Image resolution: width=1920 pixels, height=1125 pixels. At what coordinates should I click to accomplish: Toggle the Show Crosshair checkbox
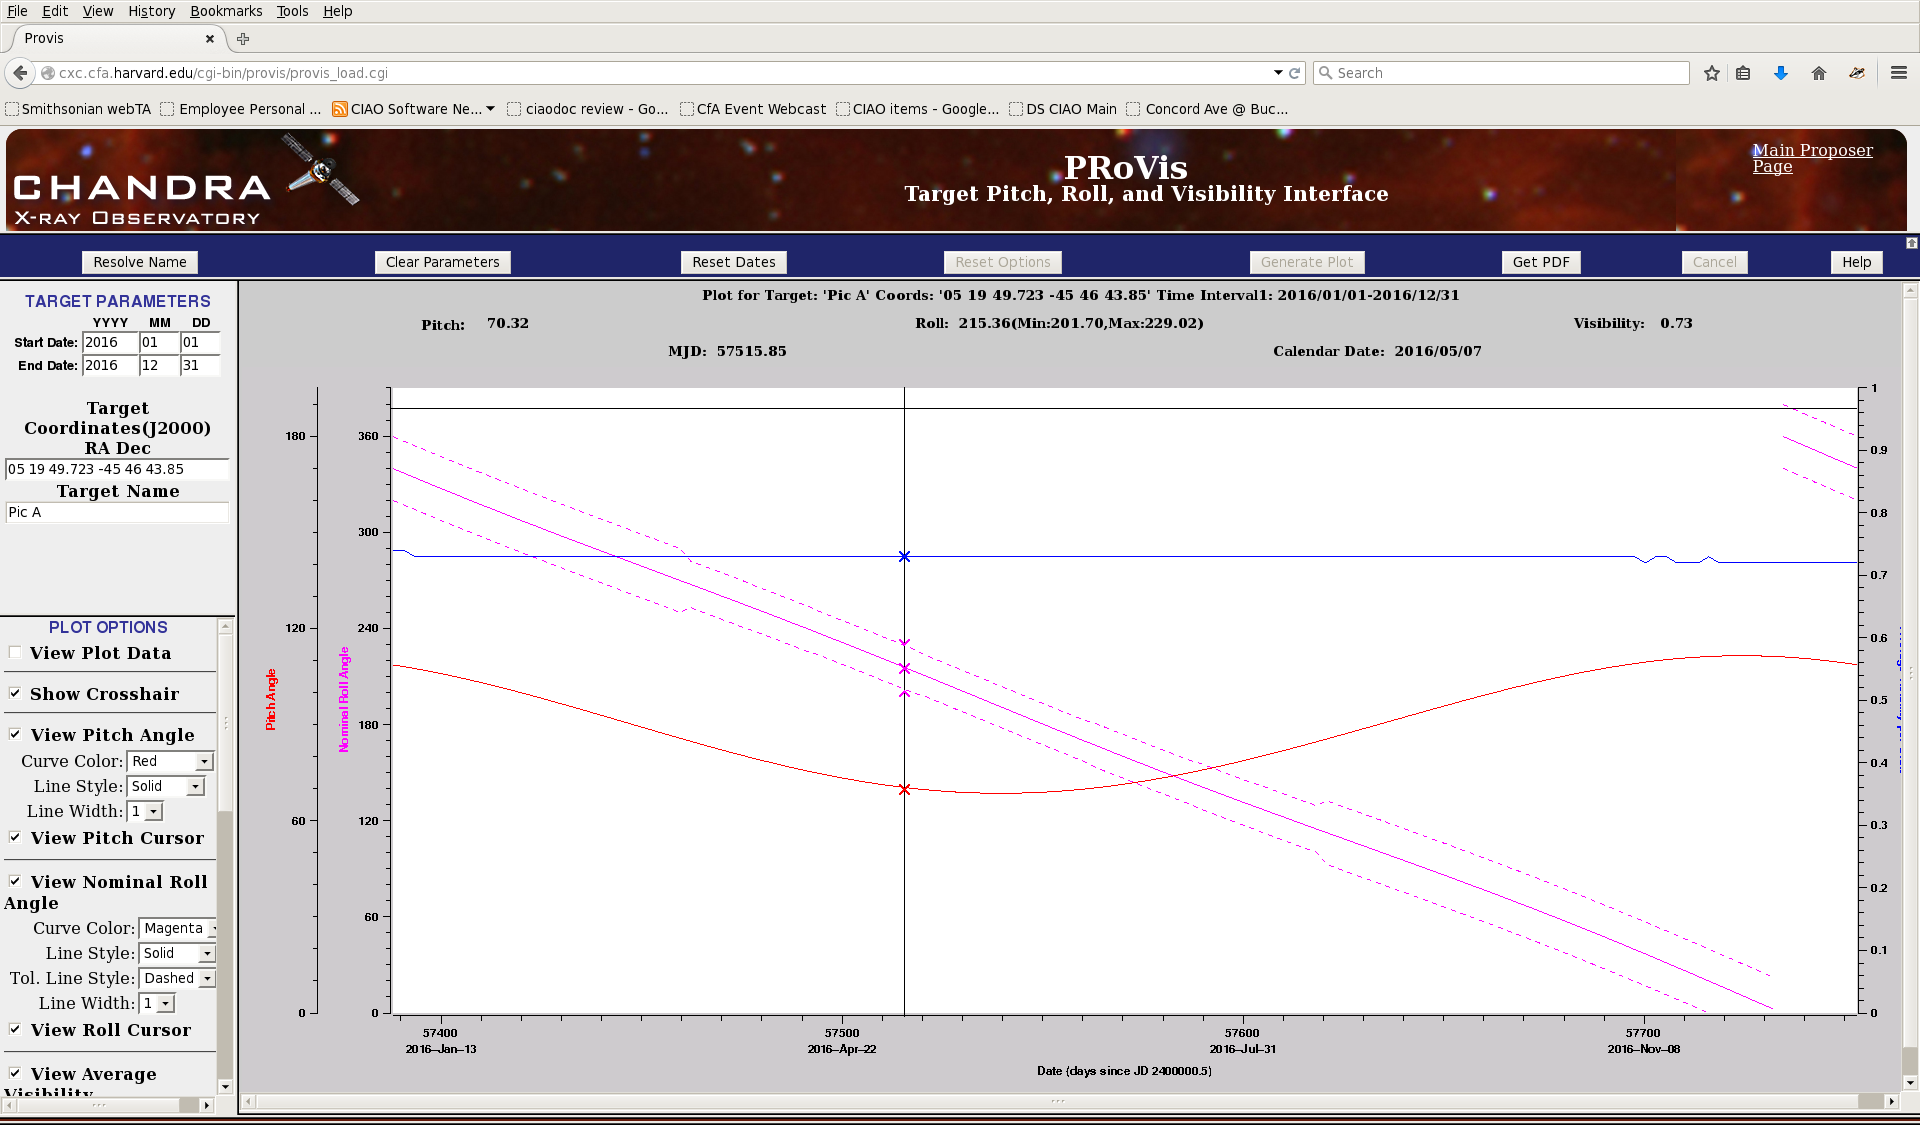coord(15,693)
